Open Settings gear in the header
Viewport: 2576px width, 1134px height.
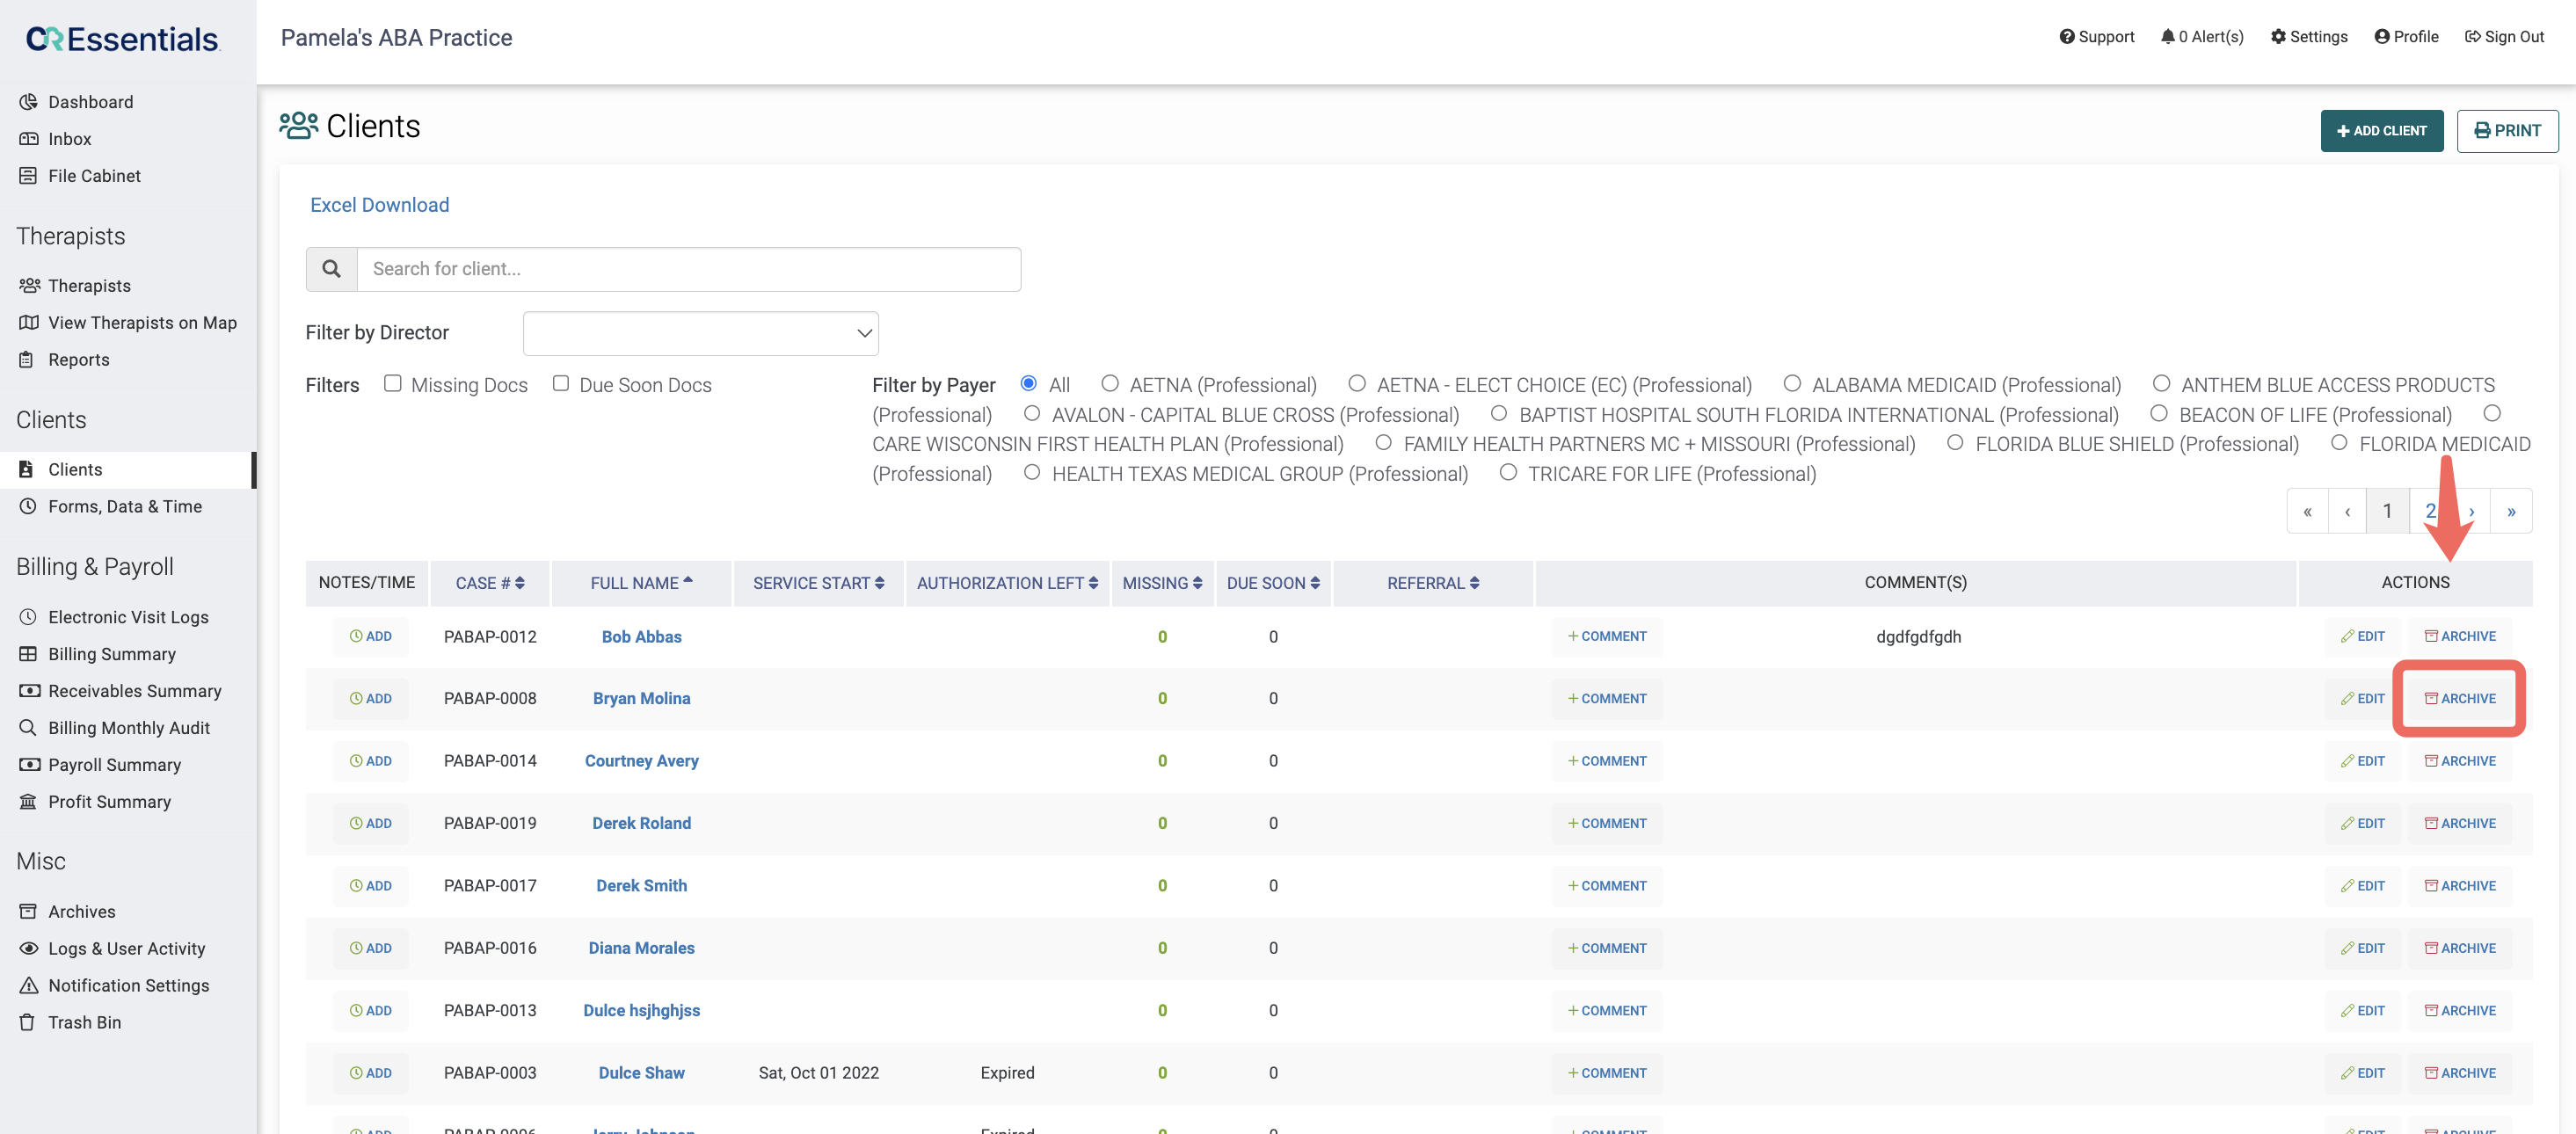pyautogui.click(x=2278, y=37)
